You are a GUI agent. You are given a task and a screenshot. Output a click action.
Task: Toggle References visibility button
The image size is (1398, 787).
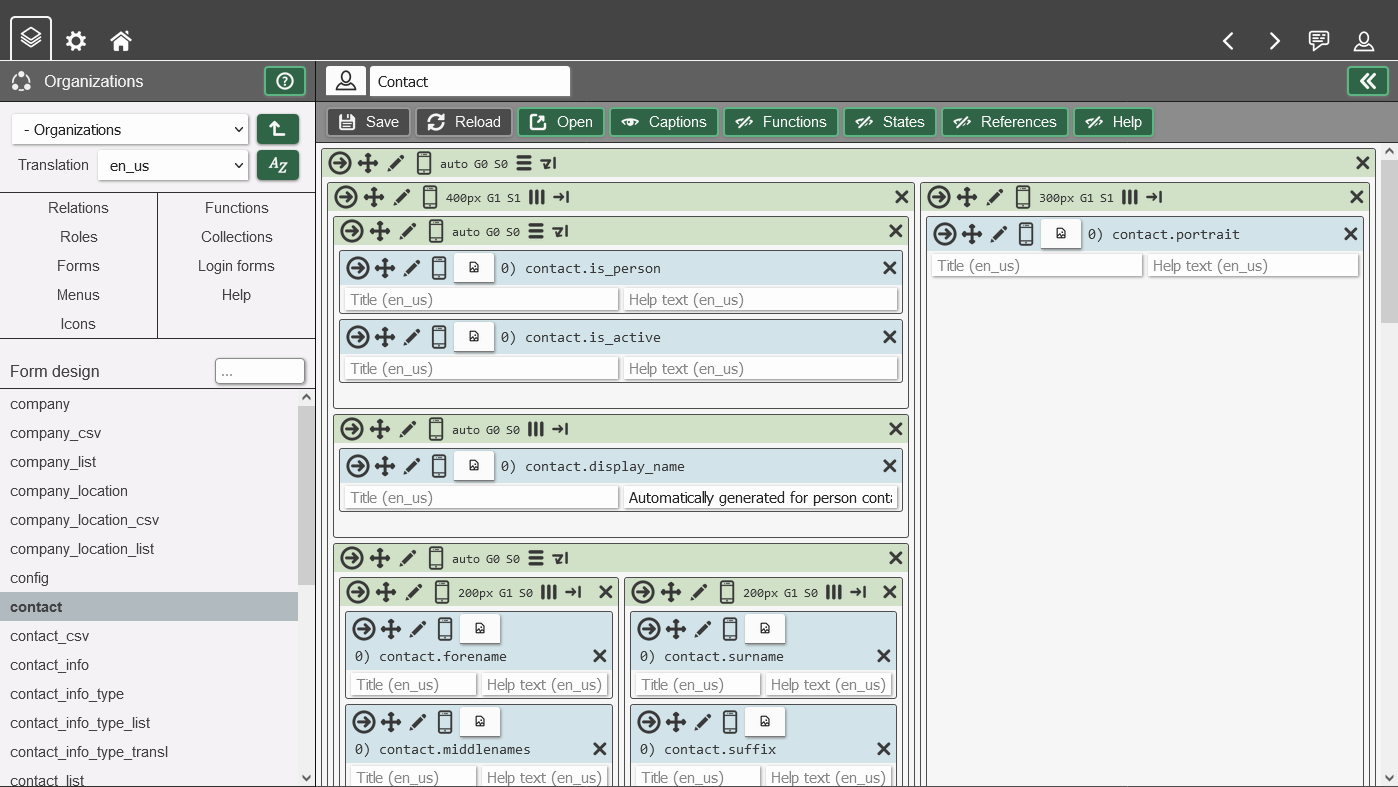tap(1005, 122)
